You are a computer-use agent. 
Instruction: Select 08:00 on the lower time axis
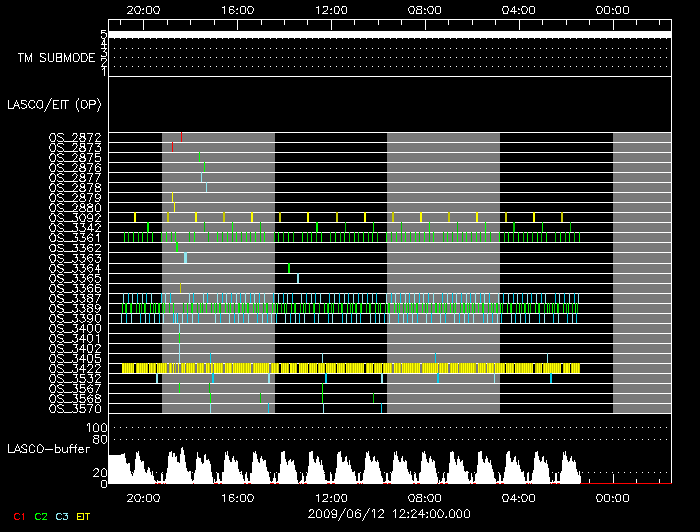(x=425, y=498)
